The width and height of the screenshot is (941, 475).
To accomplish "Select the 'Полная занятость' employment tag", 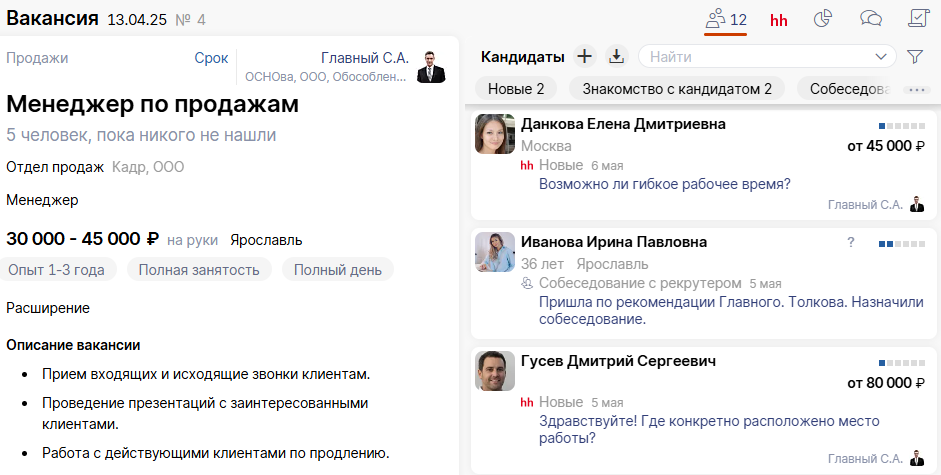I will [199, 269].
